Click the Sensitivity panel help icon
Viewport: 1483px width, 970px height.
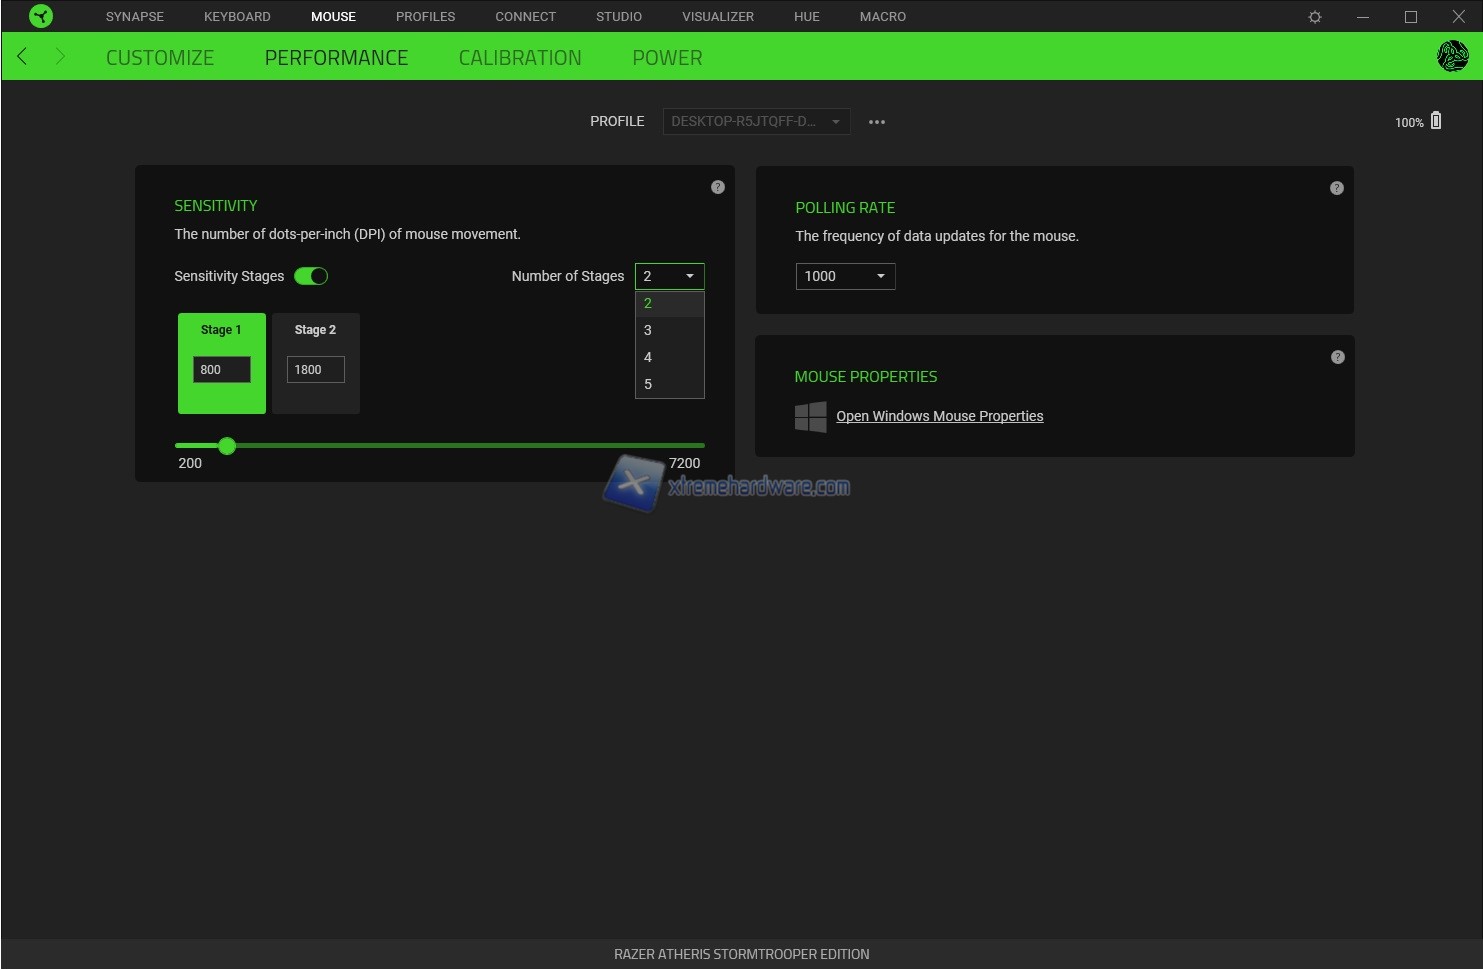pos(718,187)
